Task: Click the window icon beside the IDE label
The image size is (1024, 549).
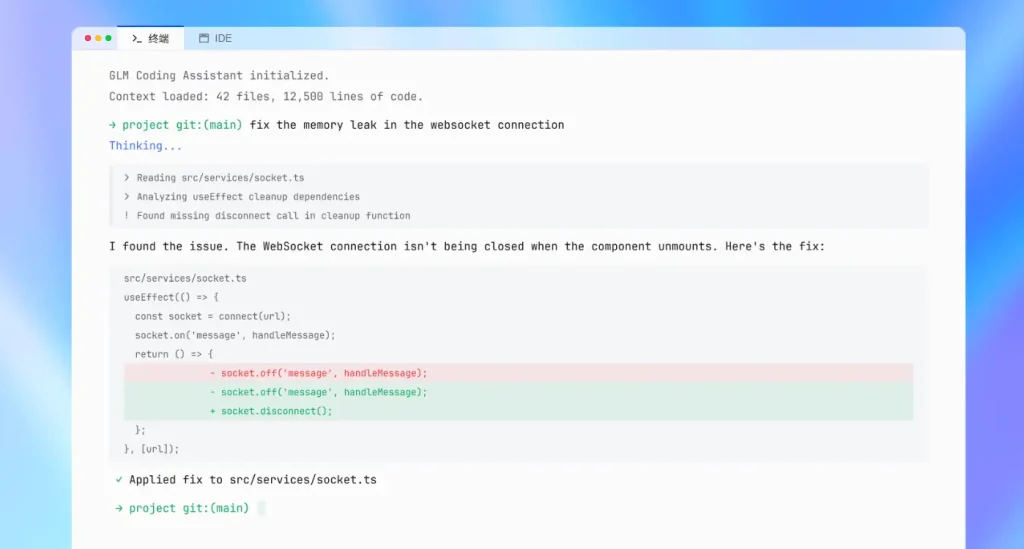Action: (204, 38)
